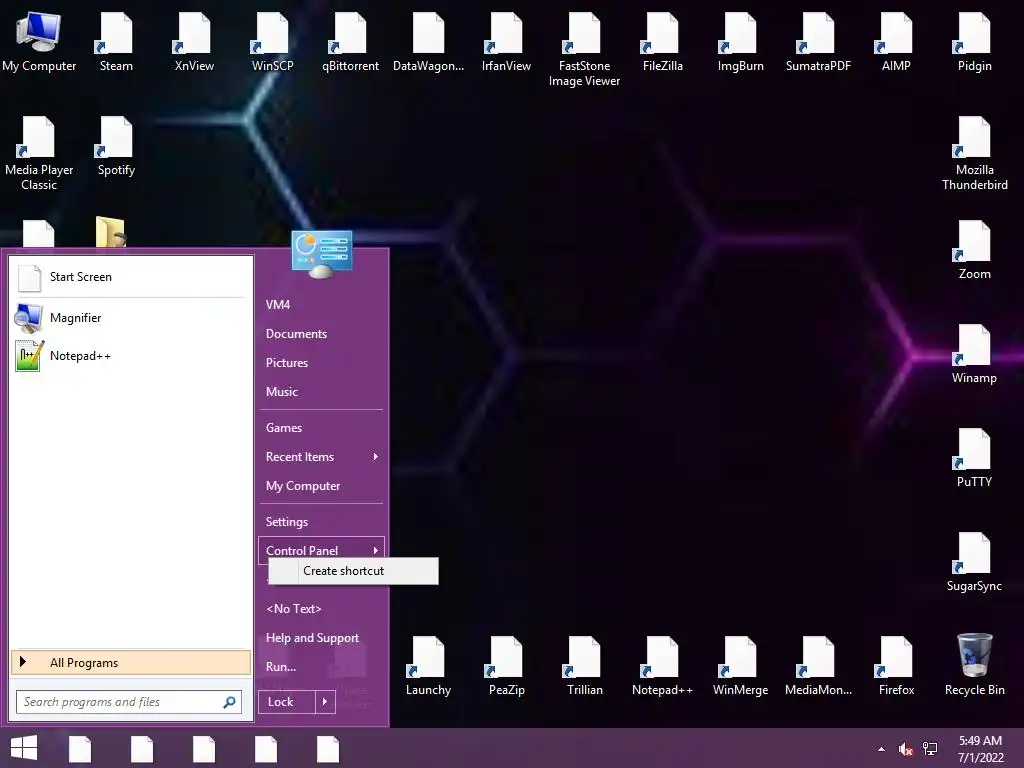Click the AIMP desktop icon
Viewport: 1024px width, 768px height.
tap(896, 42)
